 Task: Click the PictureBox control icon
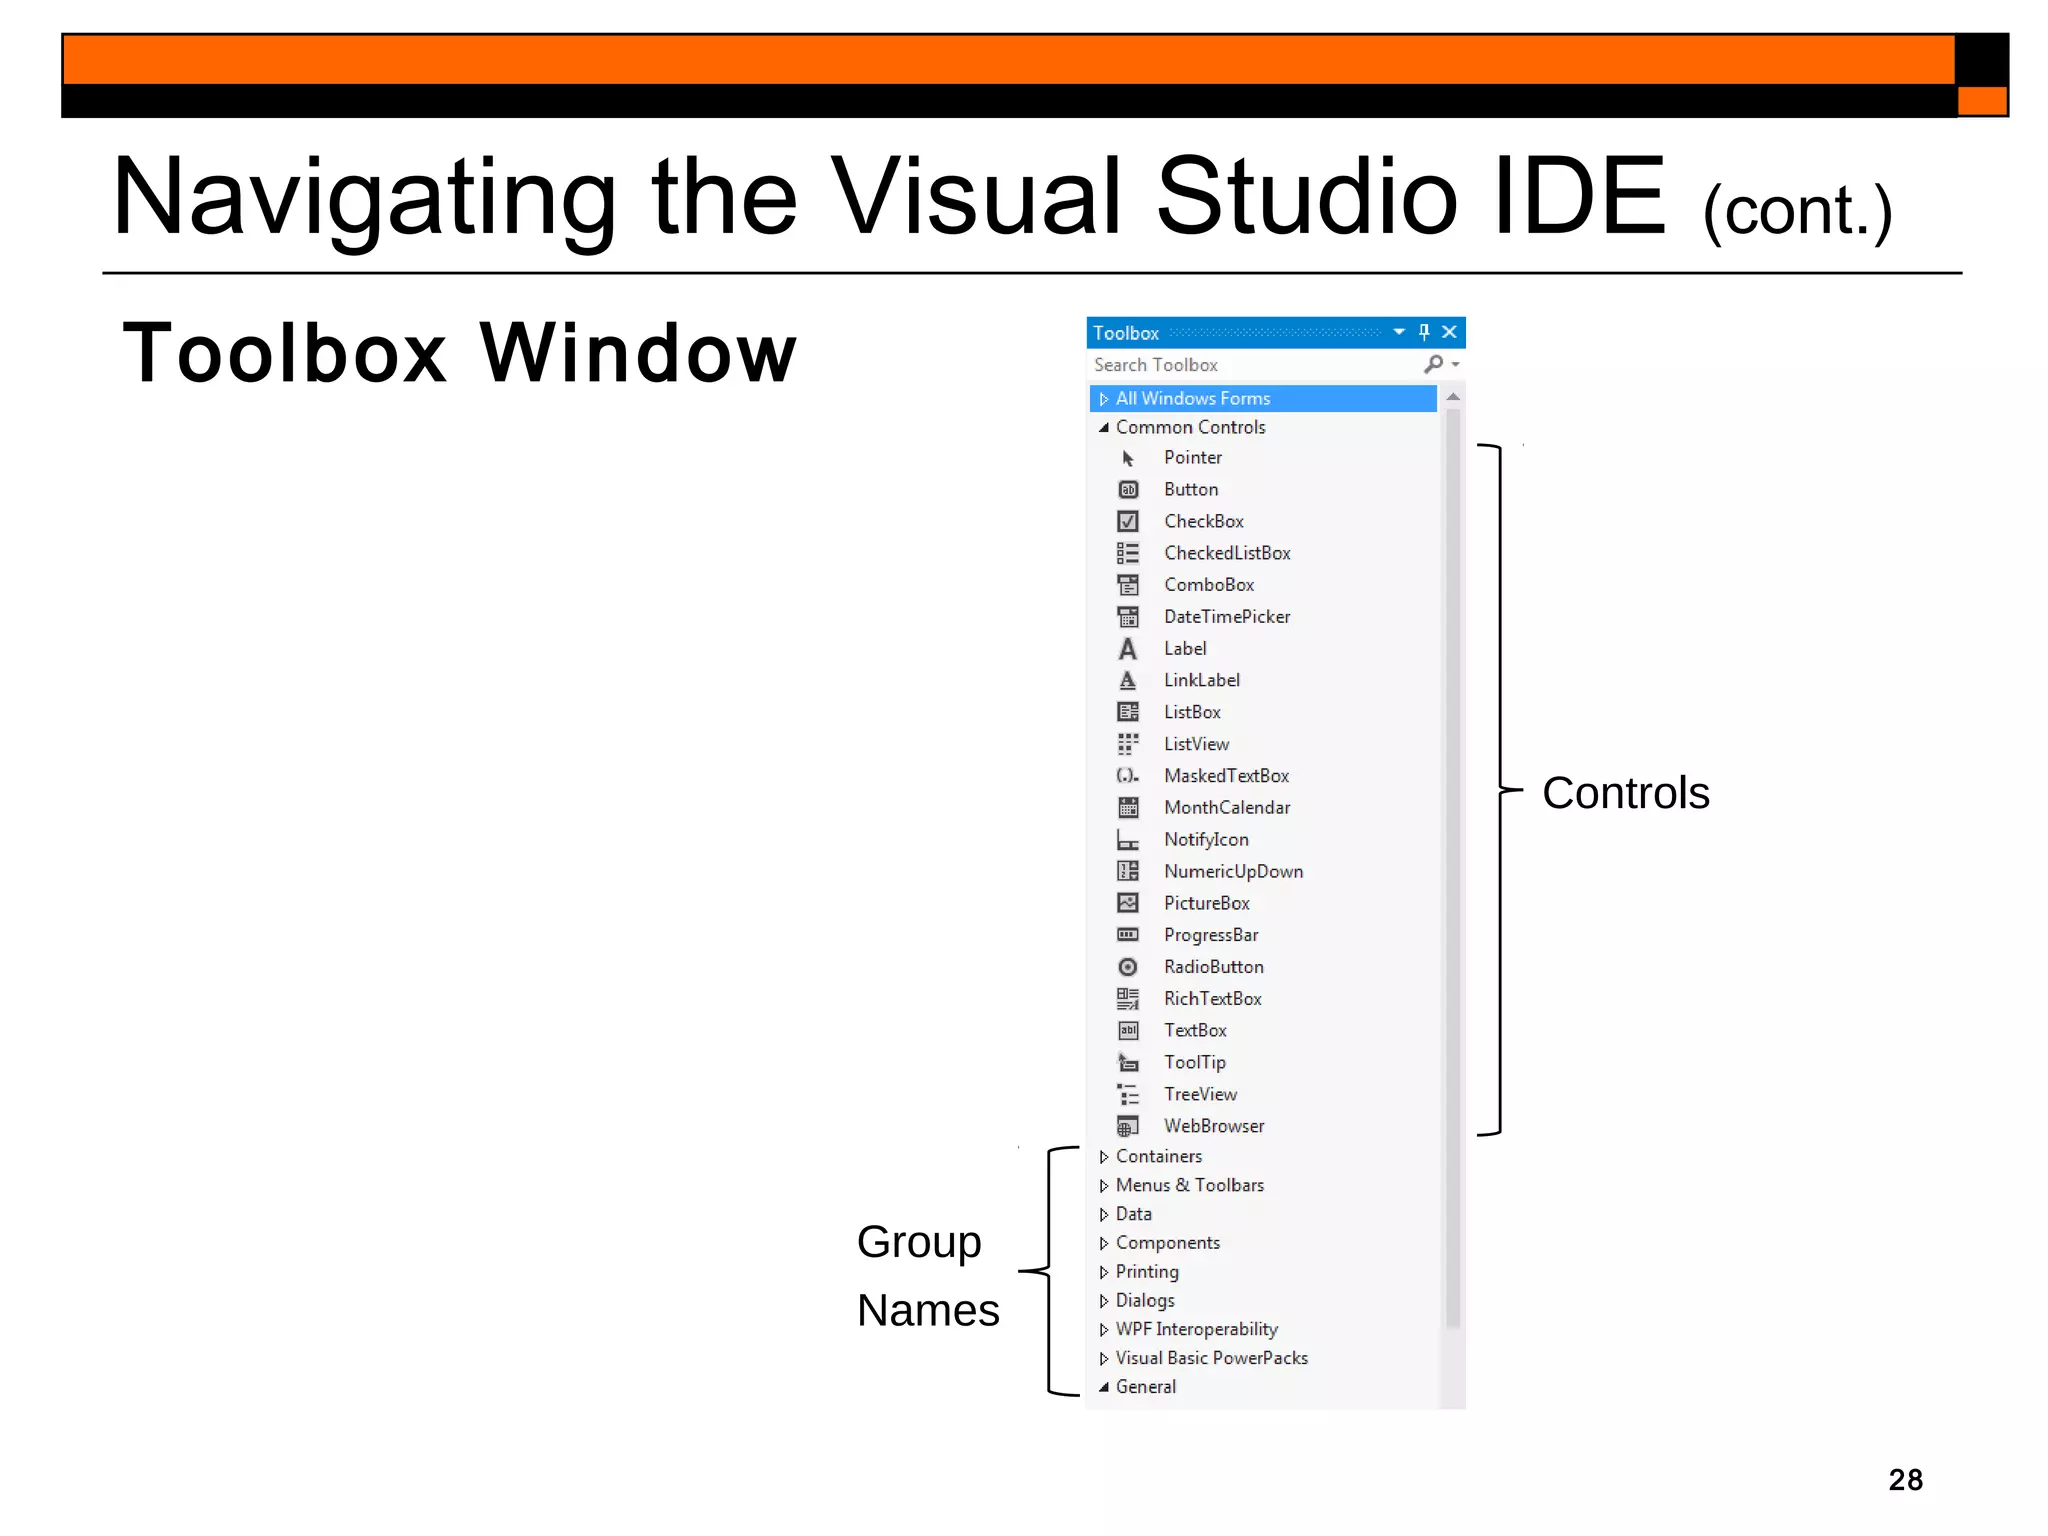click(x=1128, y=903)
